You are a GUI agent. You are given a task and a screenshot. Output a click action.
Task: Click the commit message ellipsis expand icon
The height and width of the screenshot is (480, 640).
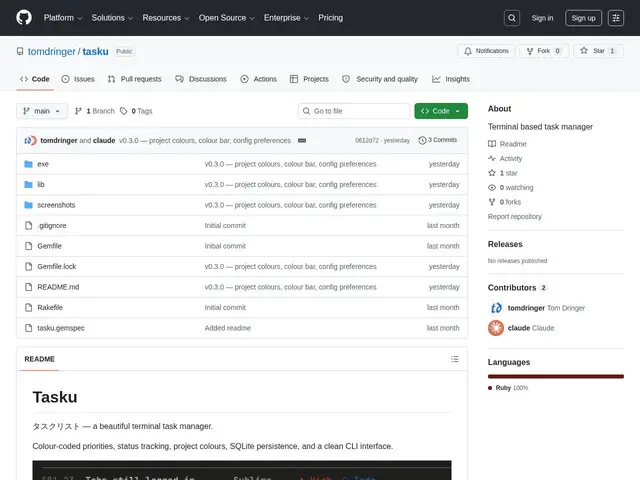[302, 140]
